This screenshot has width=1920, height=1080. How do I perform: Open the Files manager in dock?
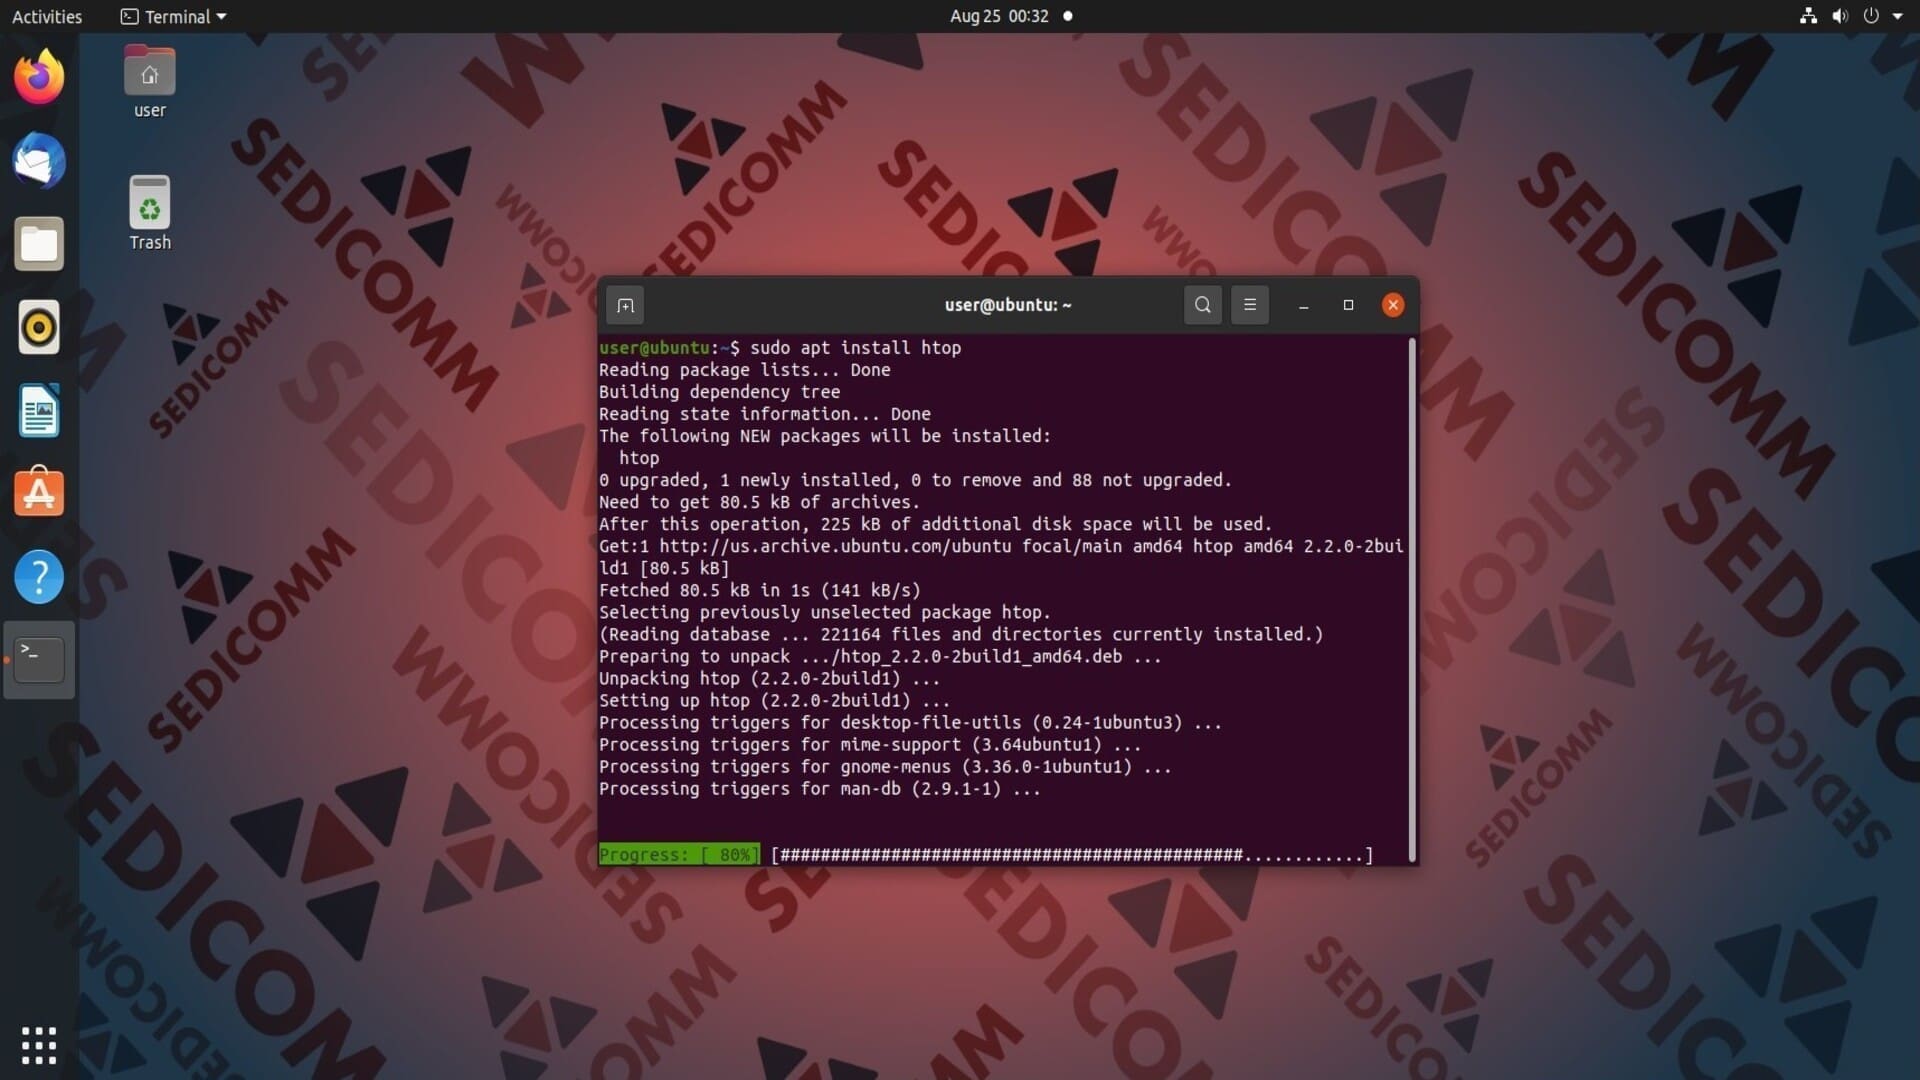(39, 244)
